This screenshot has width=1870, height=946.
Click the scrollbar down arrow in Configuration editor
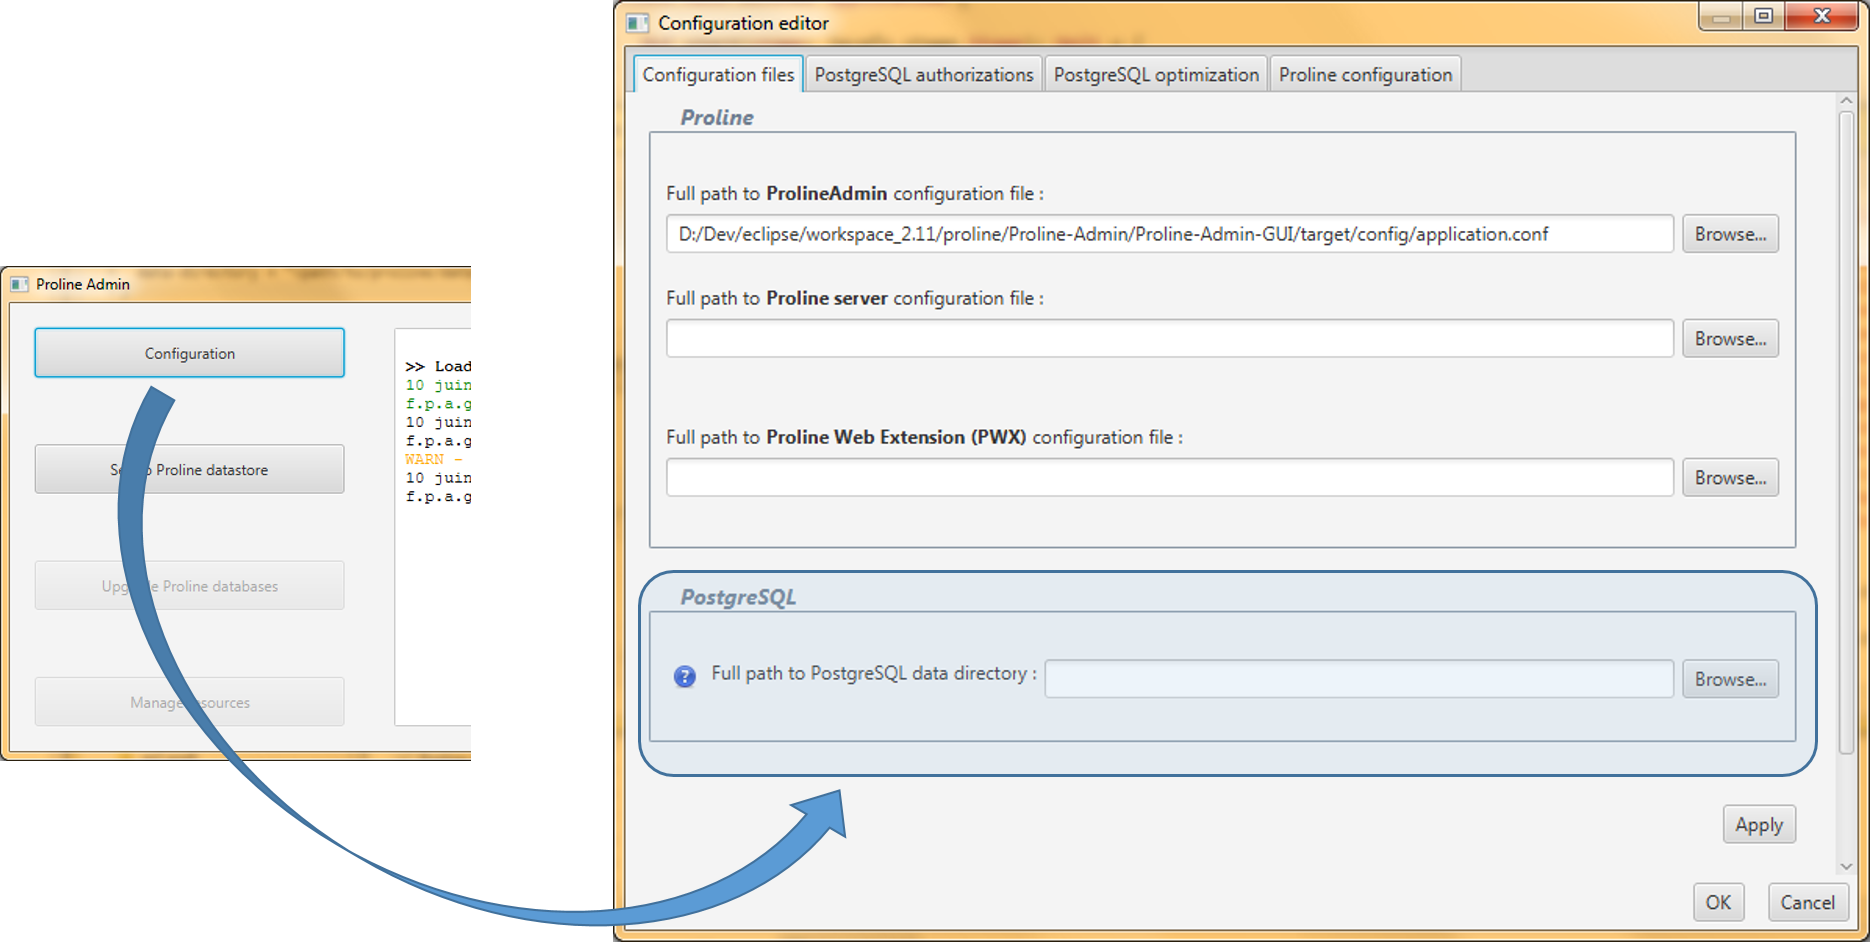point(1846,867)
